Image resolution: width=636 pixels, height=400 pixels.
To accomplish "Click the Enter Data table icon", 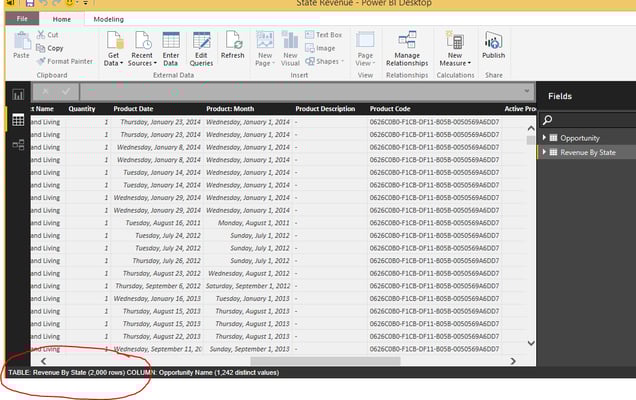I will (x=171, y=40).
